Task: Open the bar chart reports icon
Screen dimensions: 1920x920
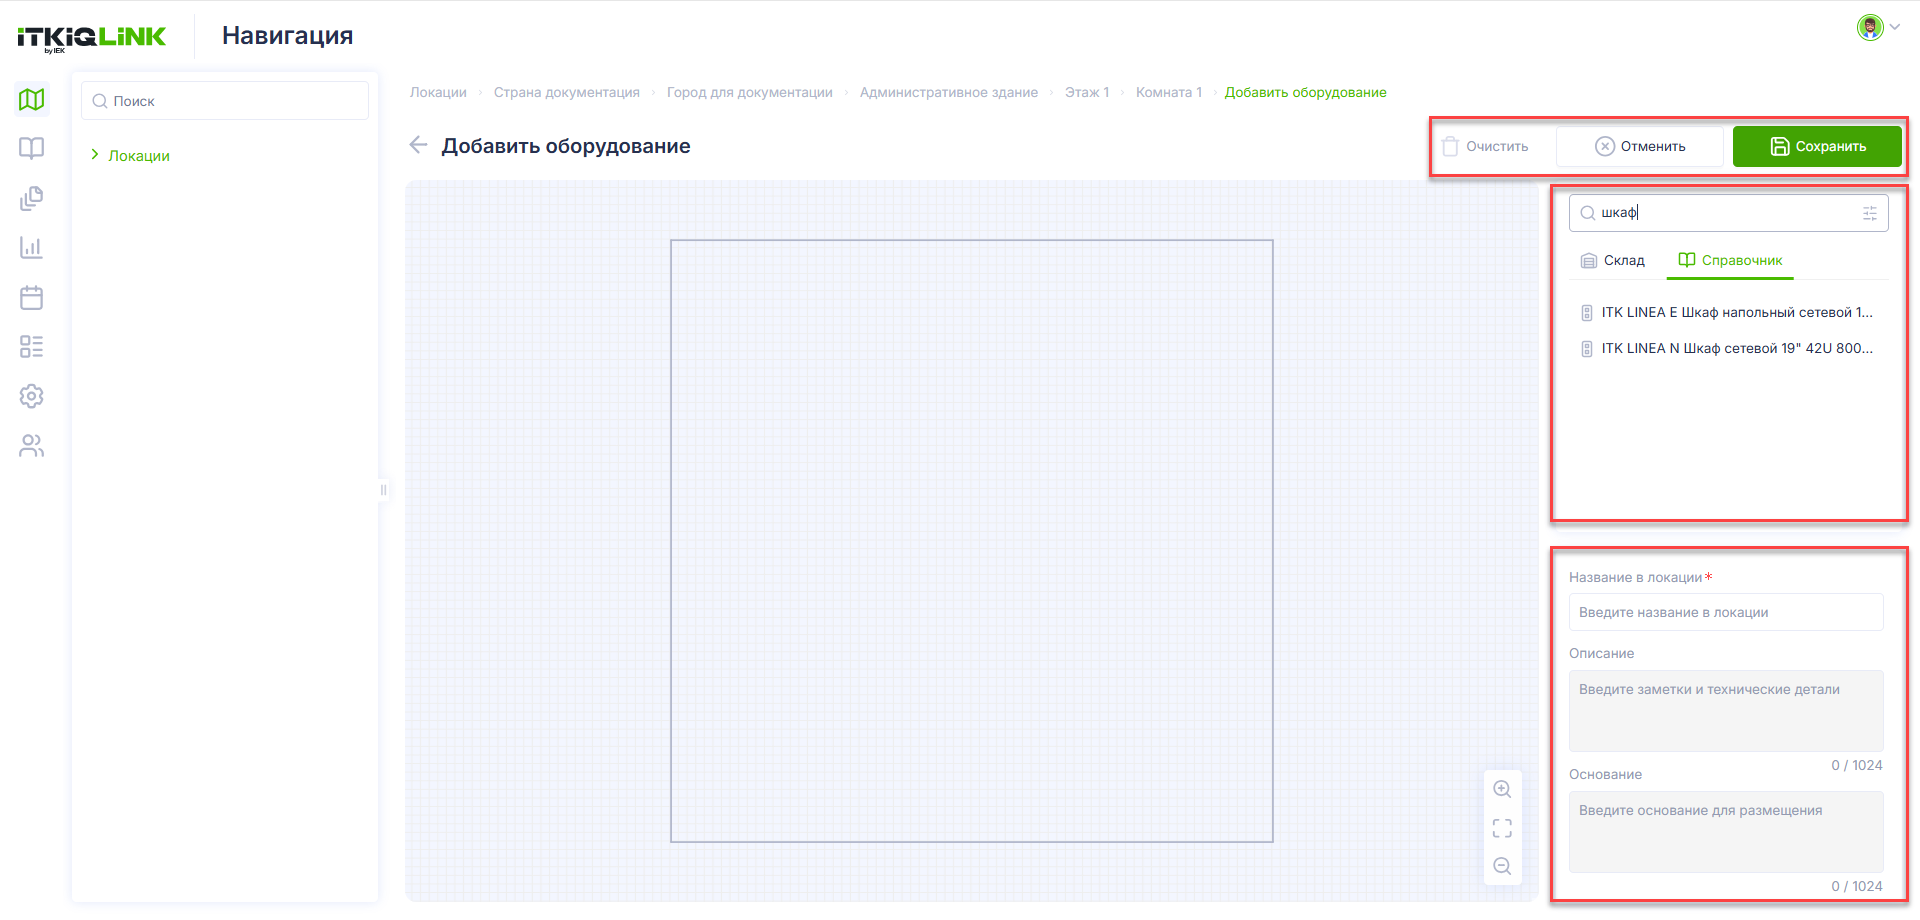Action: tap(32, 247)
